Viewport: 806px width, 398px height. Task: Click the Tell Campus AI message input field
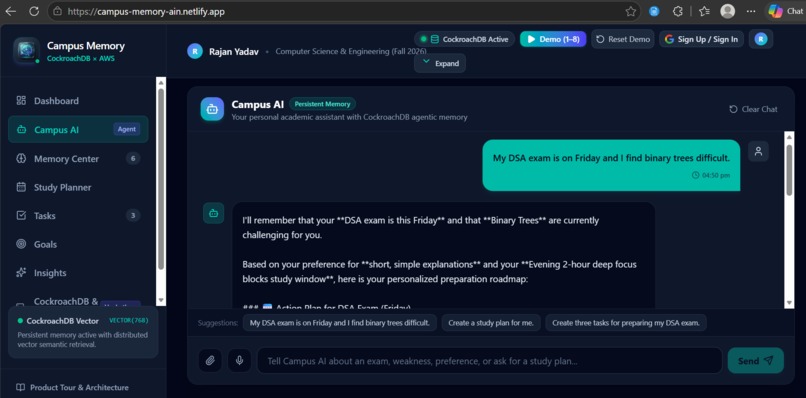(x=489, y=360)
